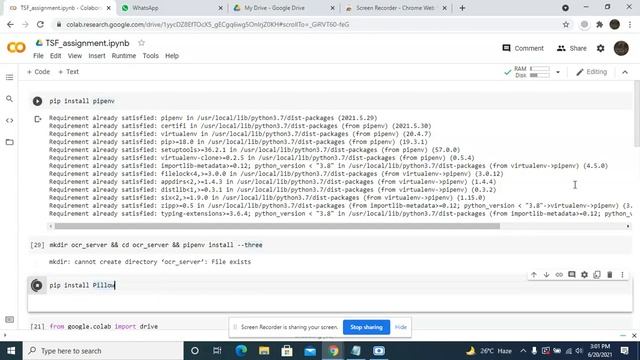Click the pip install Pillow code line
Image resolution: width=640 pixels, height=360 pixels.
(x=82, y=285)
